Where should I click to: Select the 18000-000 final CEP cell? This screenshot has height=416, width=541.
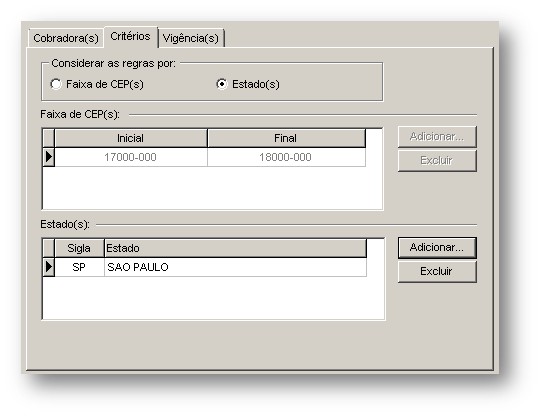[286, 157]
